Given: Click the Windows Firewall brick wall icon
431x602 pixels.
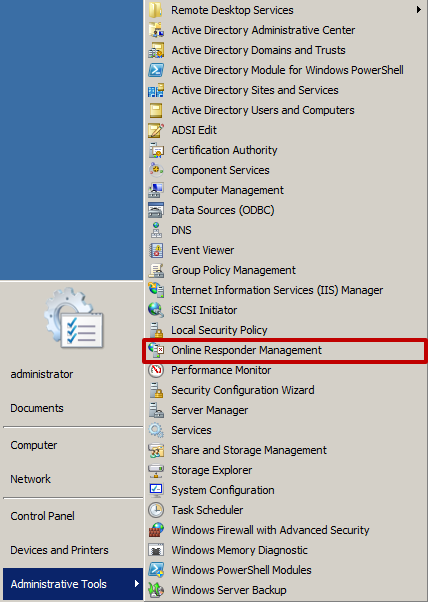Looking at the screenshot, I should (156, 530).
